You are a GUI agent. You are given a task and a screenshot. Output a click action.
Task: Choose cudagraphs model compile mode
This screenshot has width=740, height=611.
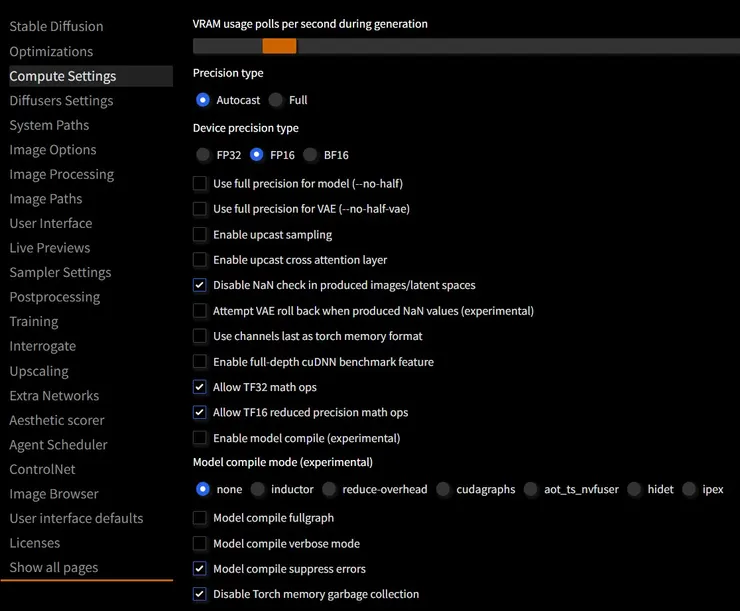[x=444, y=490]
